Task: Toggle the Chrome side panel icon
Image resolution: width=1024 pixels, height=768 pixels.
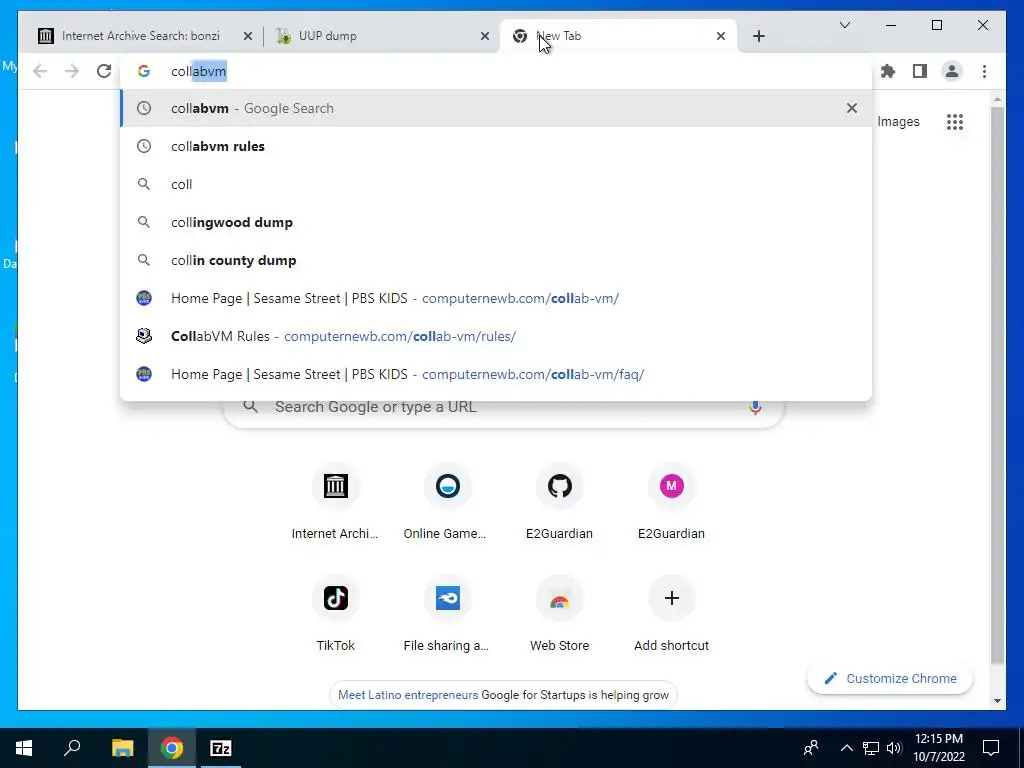Action: click(920, 71)
